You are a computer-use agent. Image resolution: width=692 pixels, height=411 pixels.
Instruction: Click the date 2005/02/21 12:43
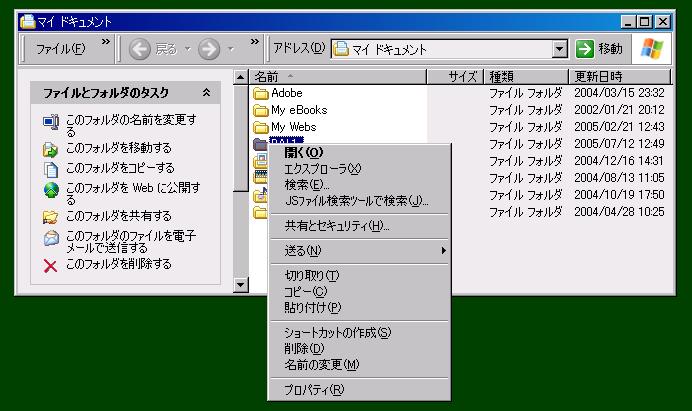coord(619,127)
